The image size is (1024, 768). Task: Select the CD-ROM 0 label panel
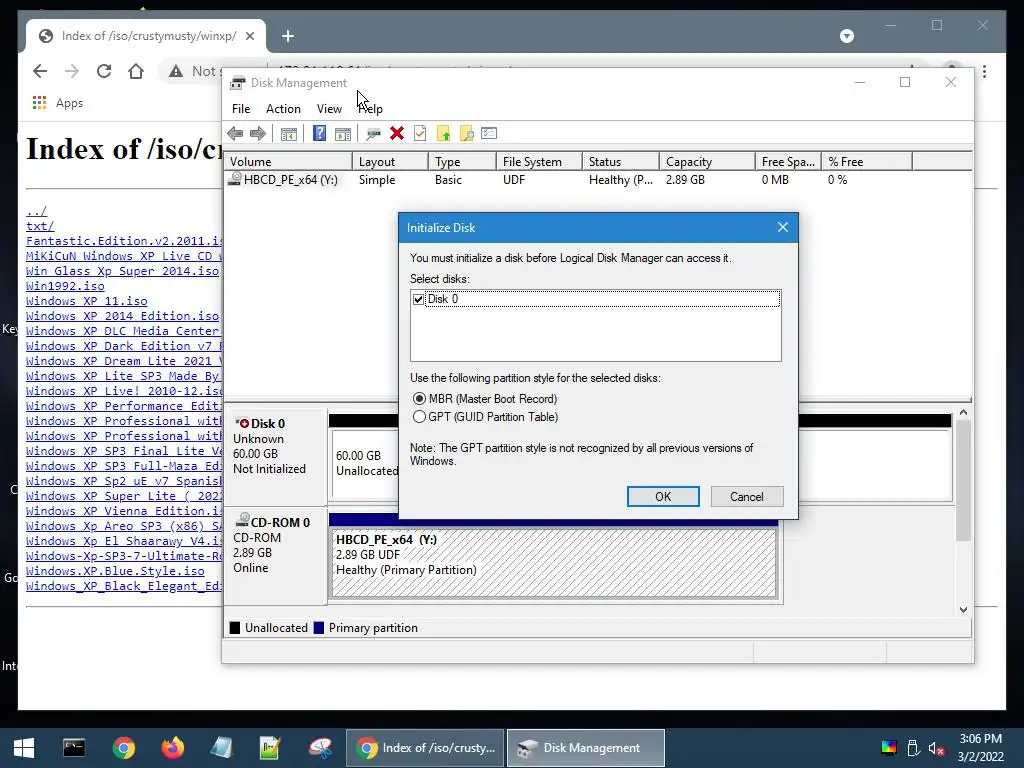coord(275,555)
